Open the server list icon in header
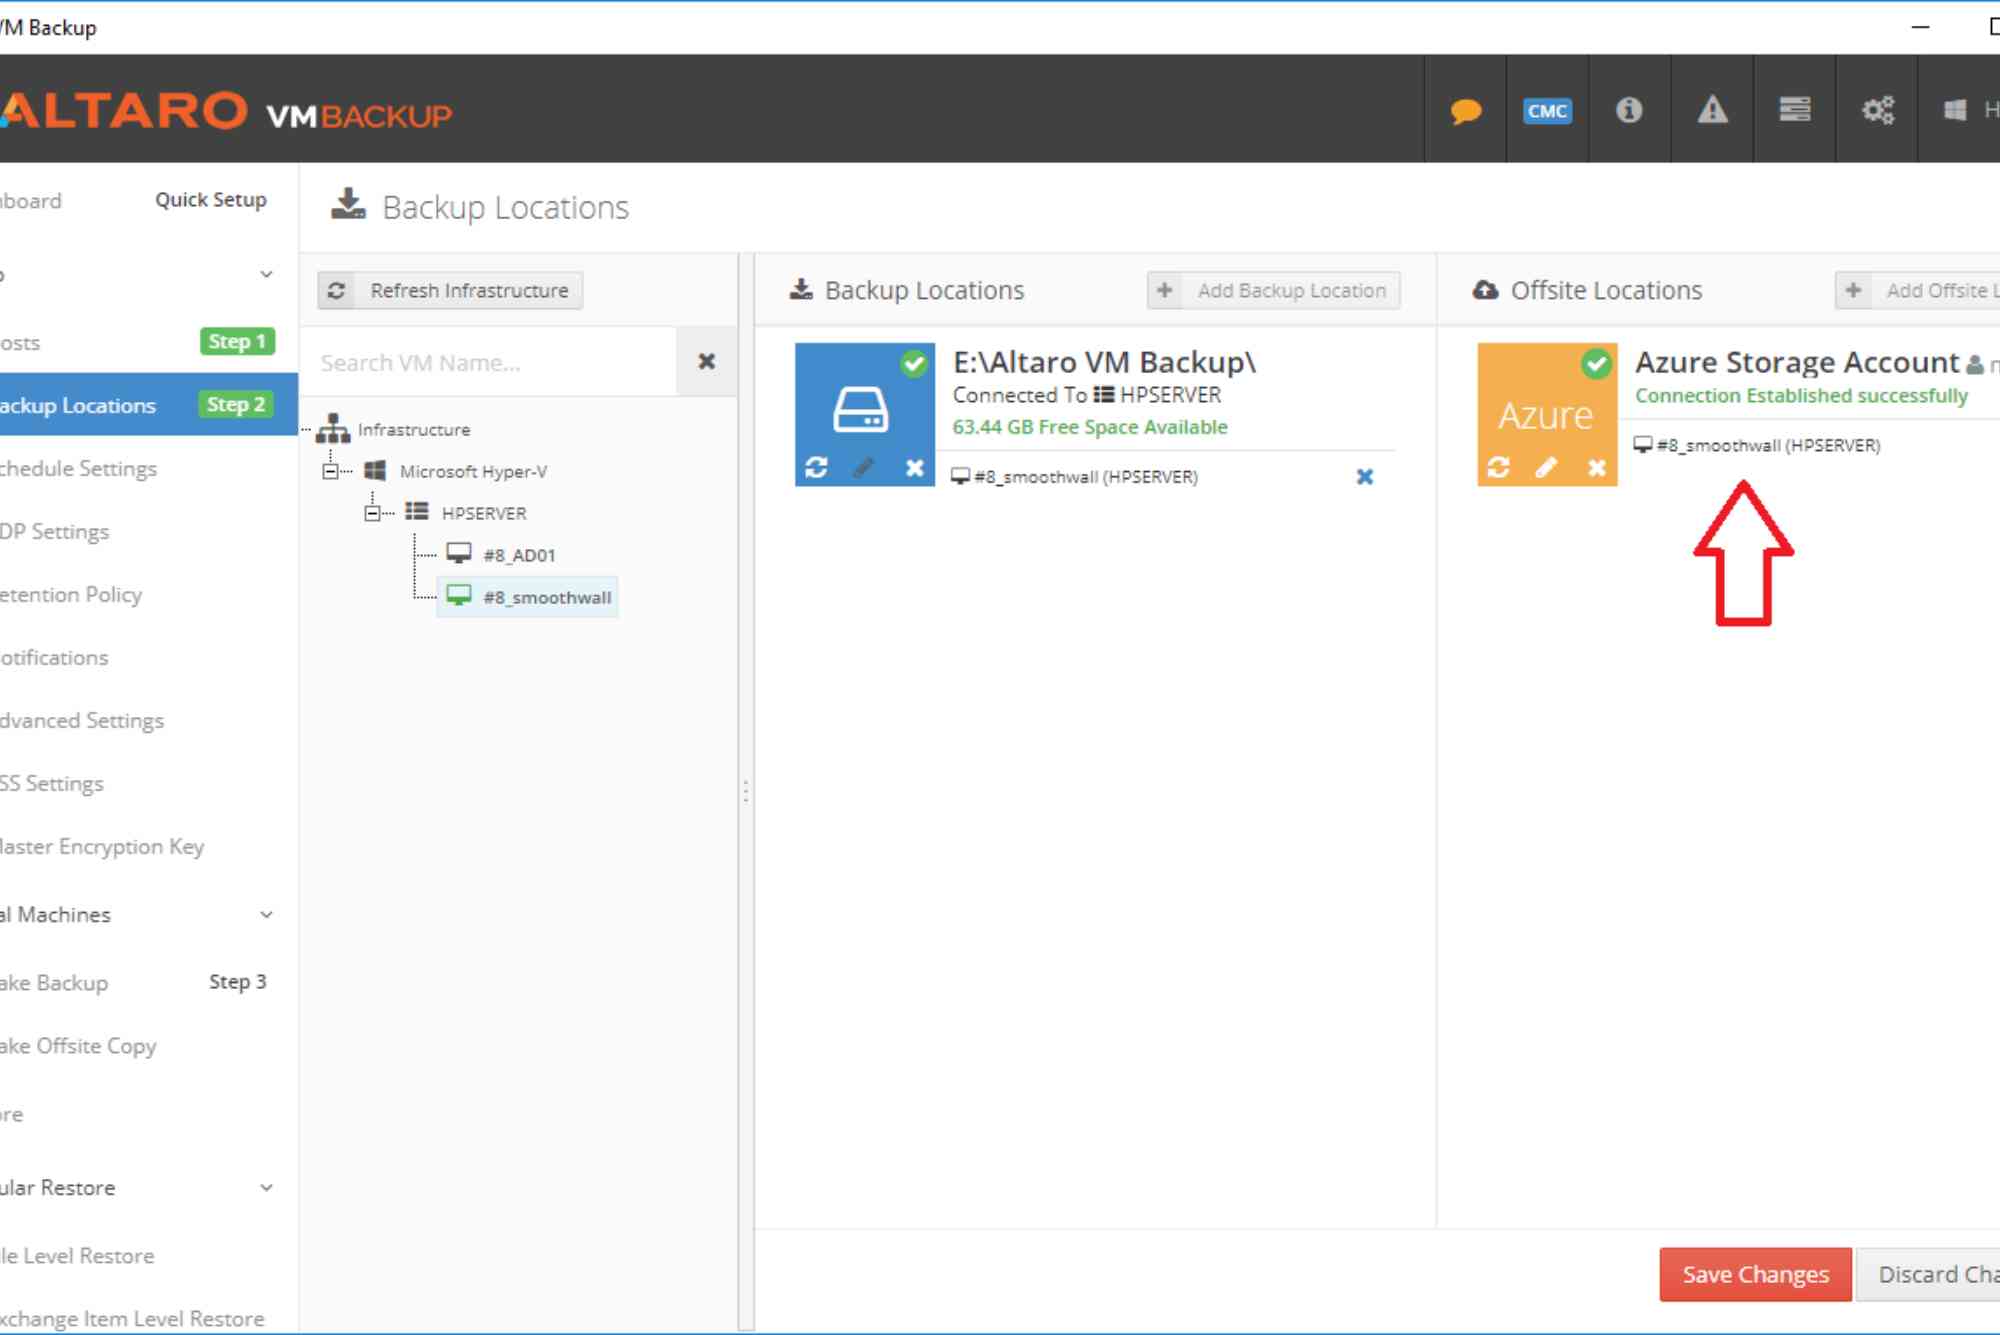2000x1335 pixels. pyautogui.click(x=1795, y=109)
